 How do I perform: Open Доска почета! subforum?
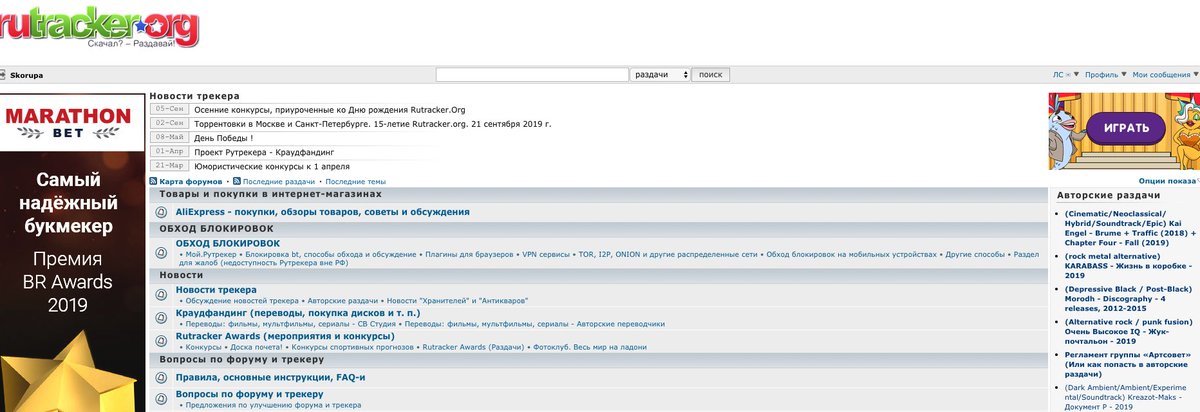(x=257, y=347)
